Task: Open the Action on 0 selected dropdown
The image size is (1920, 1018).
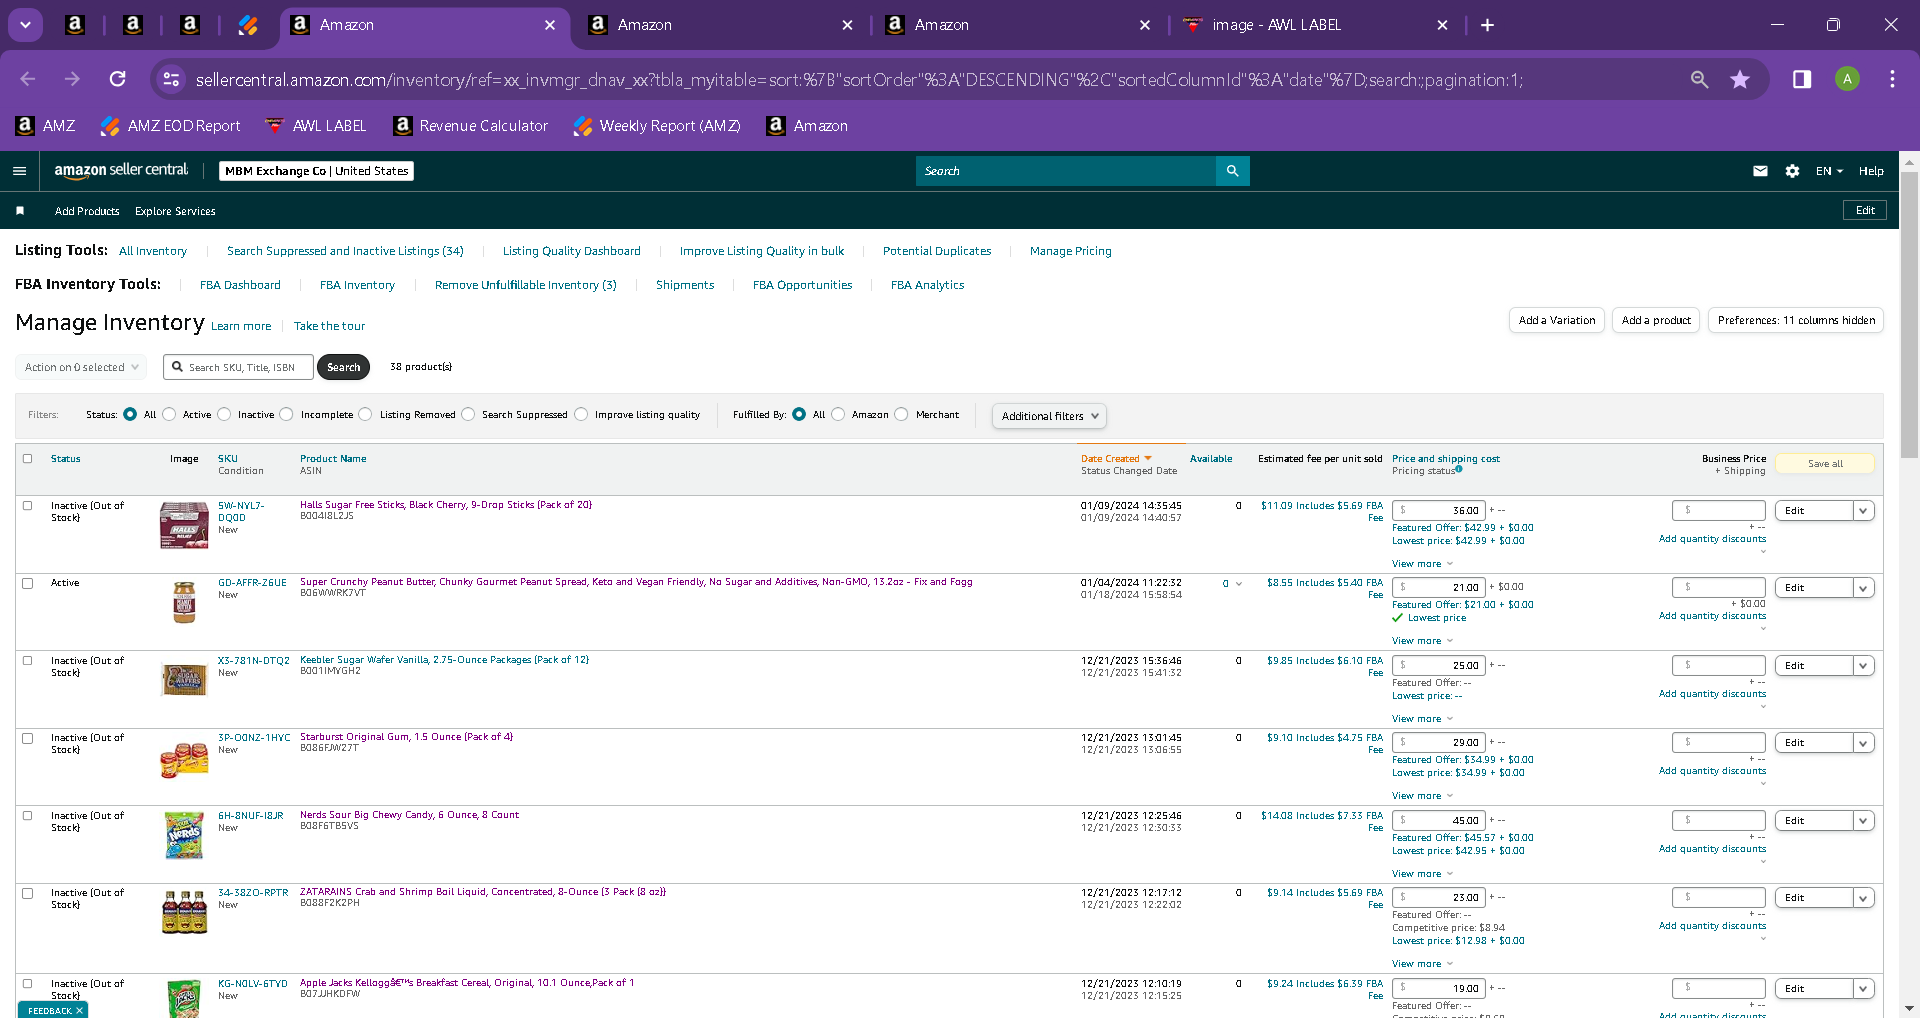Action: click(x=81, y=367)
